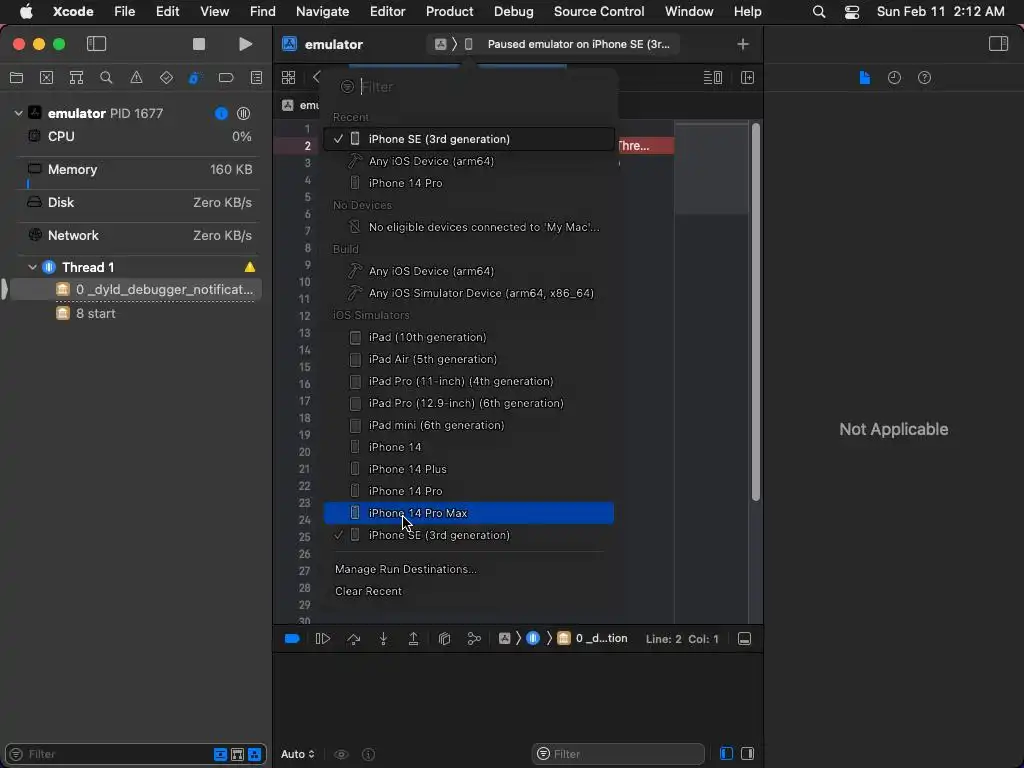
Task: Show the Quick Help inspector
Action: (x=924, y=78)
